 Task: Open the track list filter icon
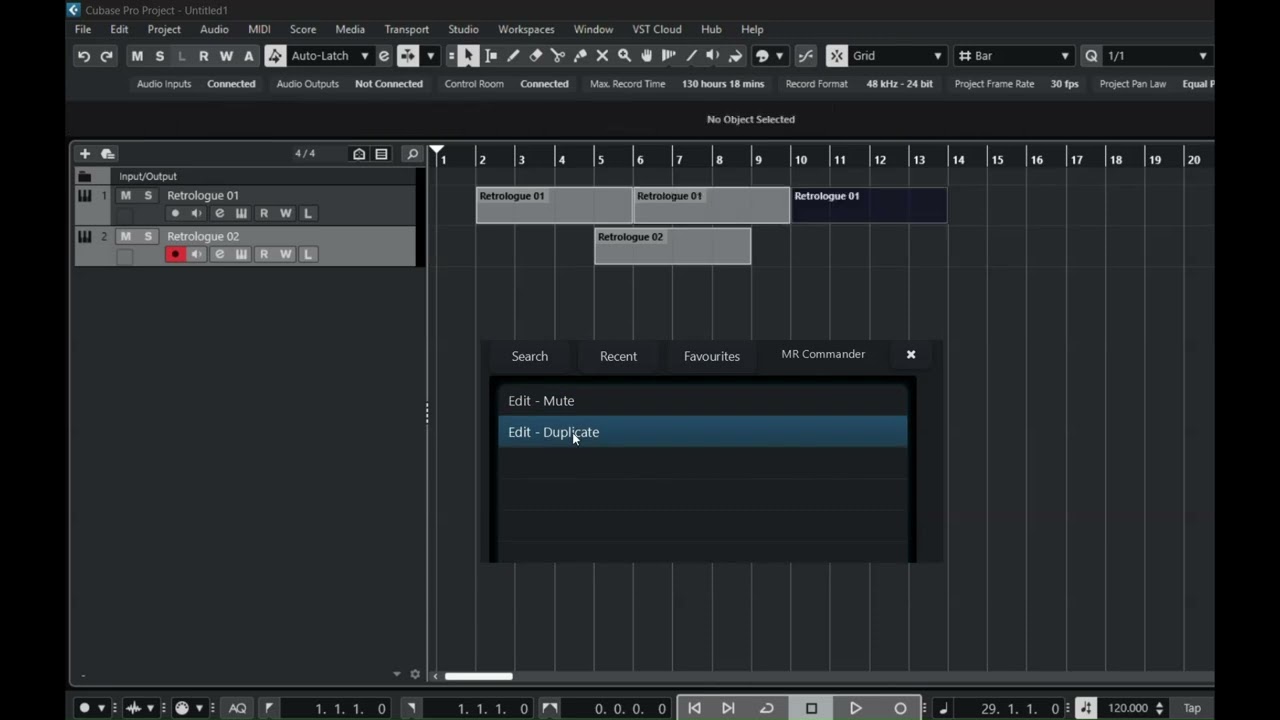click(381, 154)
